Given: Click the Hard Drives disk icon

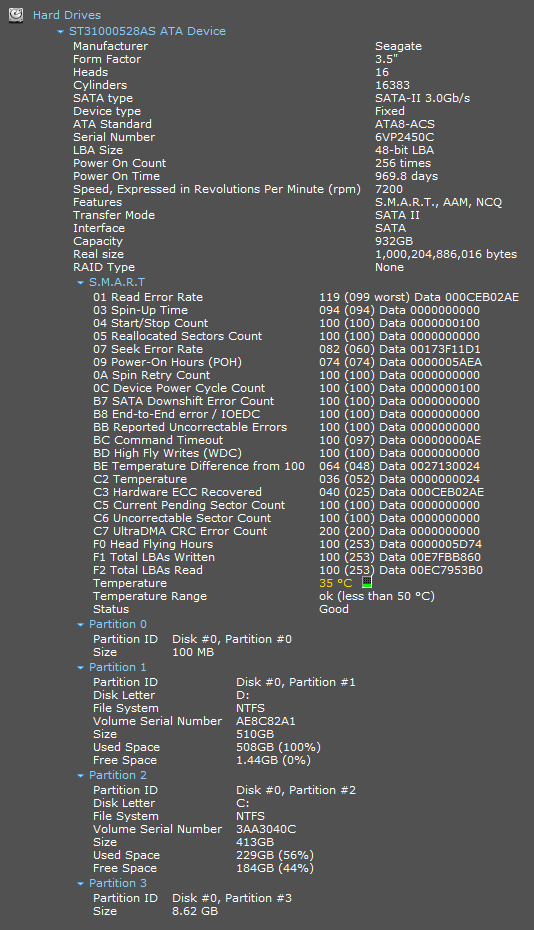Looking at the screenshot, I should click(16, 15).
